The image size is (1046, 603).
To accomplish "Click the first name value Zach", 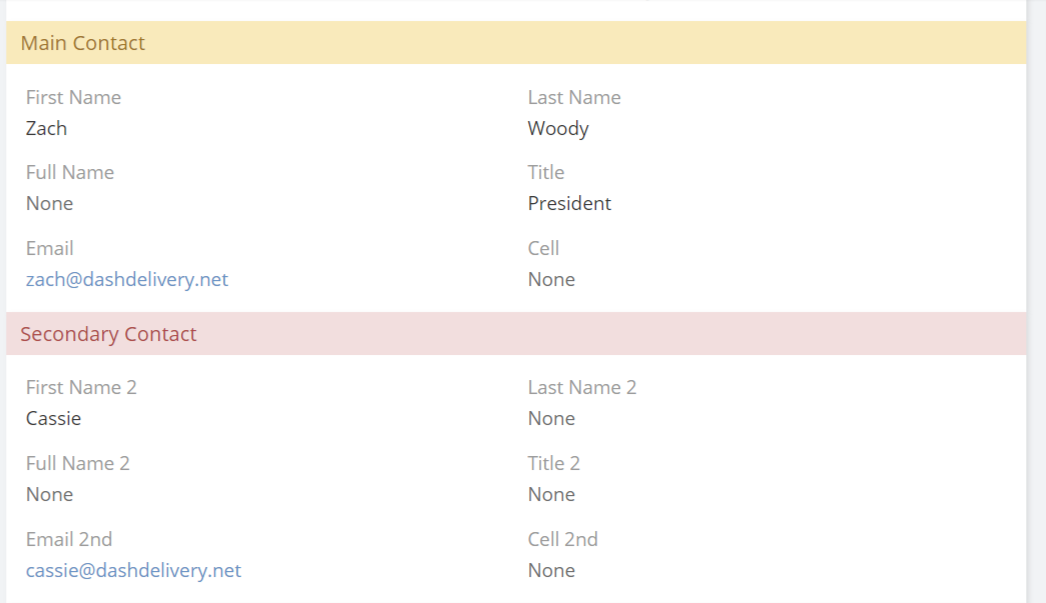I will [x=47, y=129].
